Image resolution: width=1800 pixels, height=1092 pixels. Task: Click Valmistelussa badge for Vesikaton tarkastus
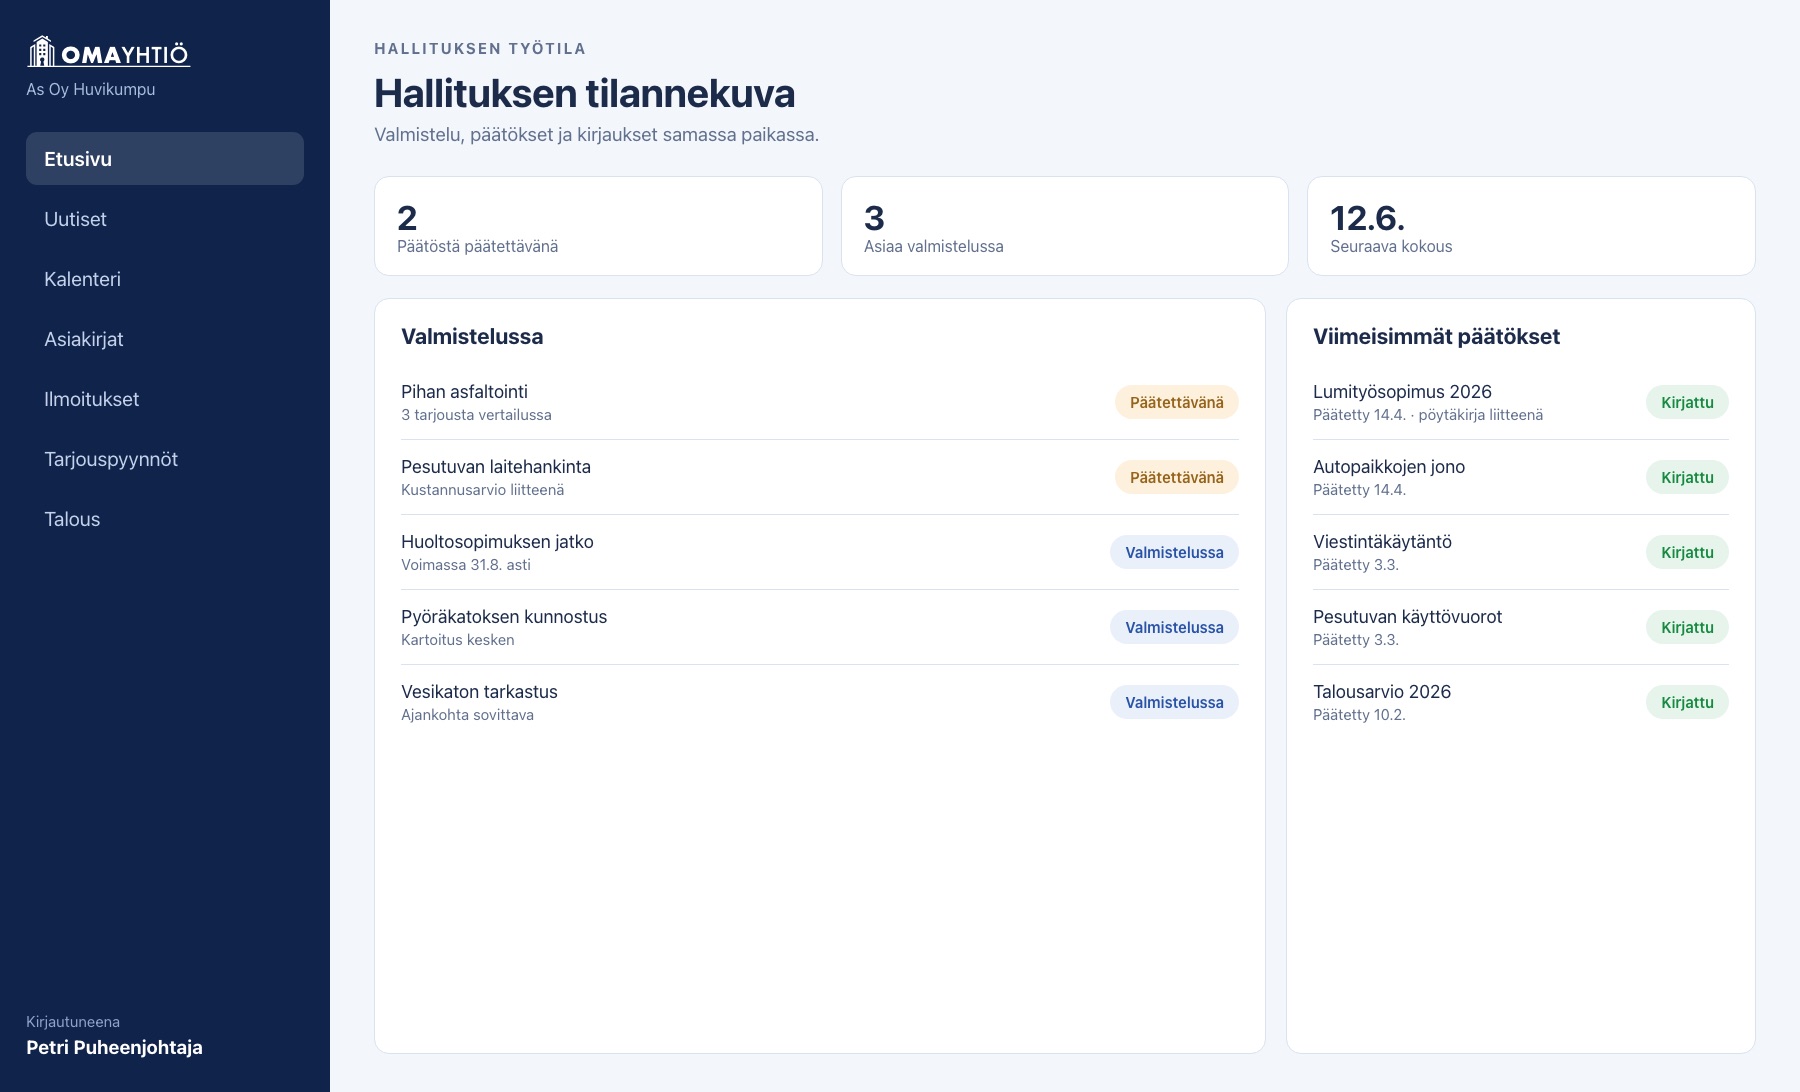coord(1174,702)
